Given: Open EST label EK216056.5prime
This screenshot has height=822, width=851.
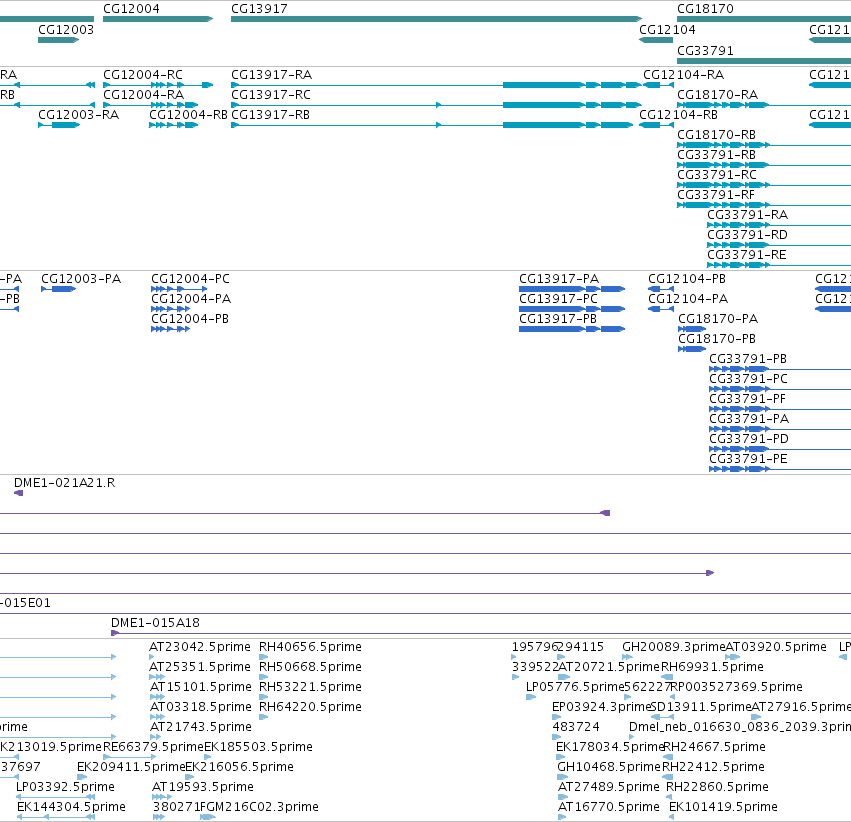Looking at the screenshot, I should pyautogui.click(x=239, y=768).
